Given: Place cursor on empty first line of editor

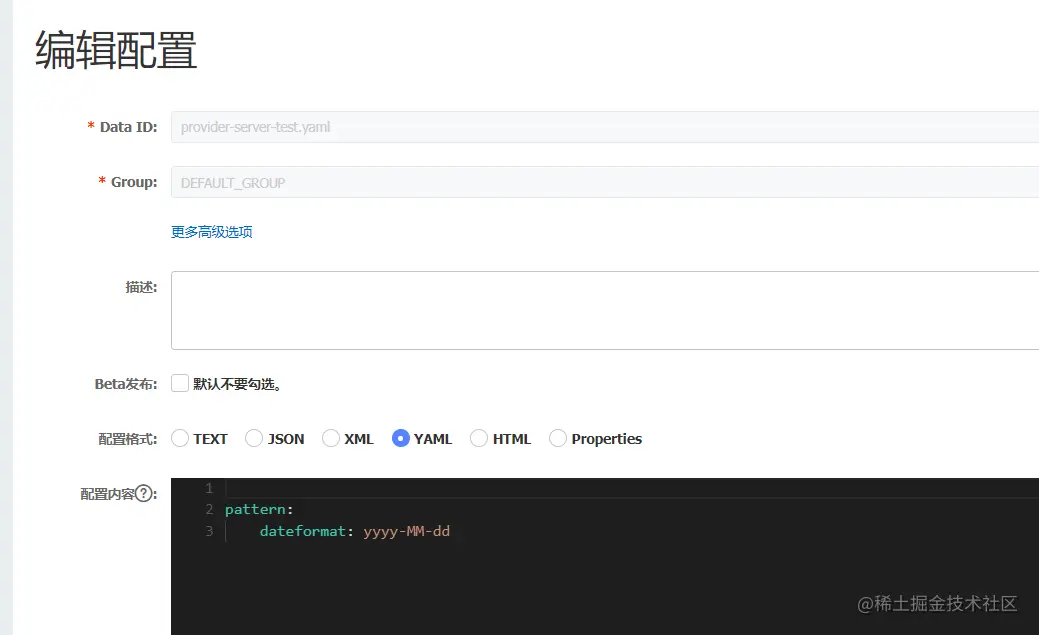Looking at the screenshot, I should pyautogui.click(x=632, y=489).
